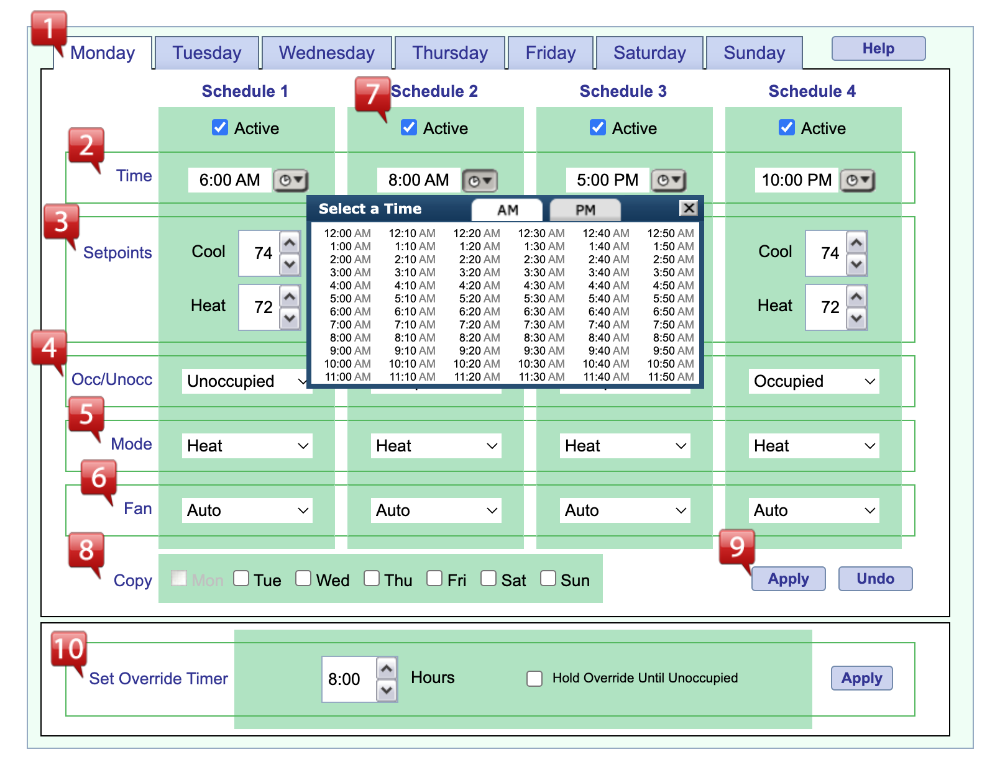Click the Schedule 1 time input field
Viewport: 1000px width, 770px height.
coord(229,180)
